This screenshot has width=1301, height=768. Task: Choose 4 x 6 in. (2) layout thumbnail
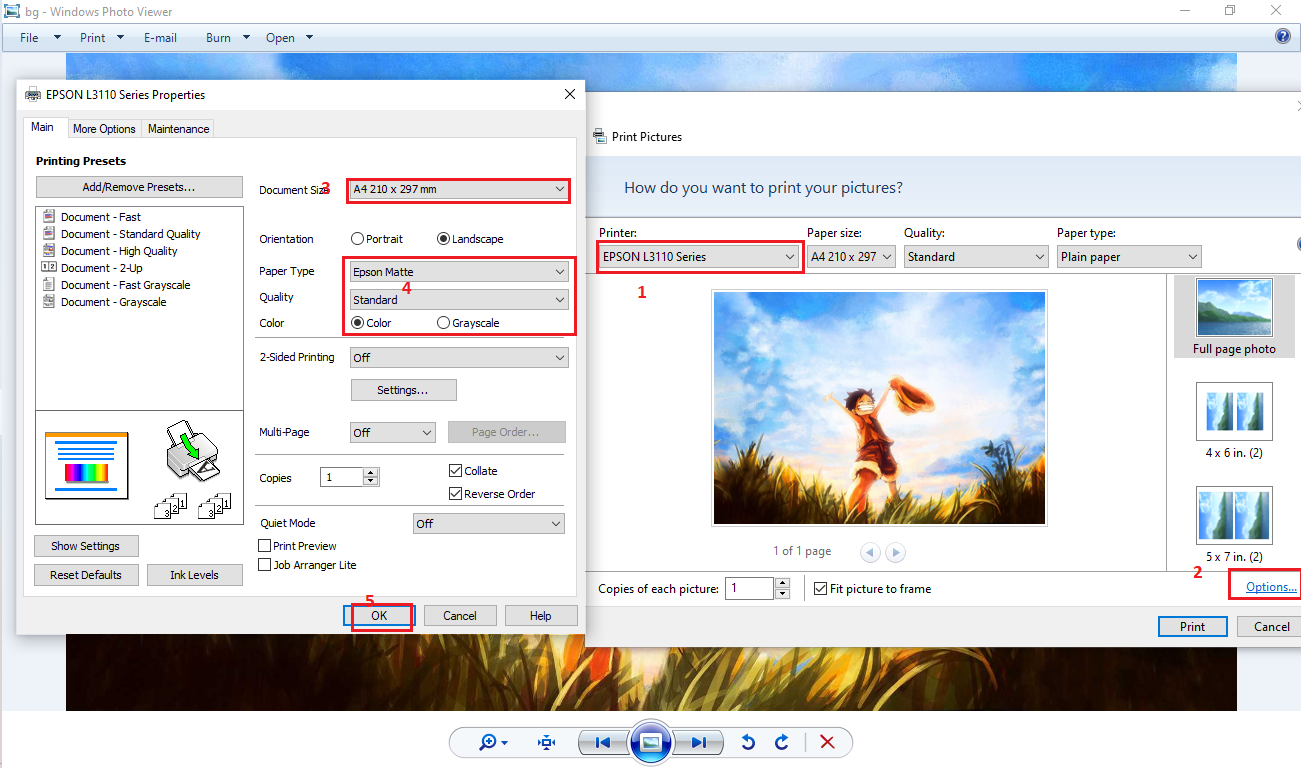1234,420
